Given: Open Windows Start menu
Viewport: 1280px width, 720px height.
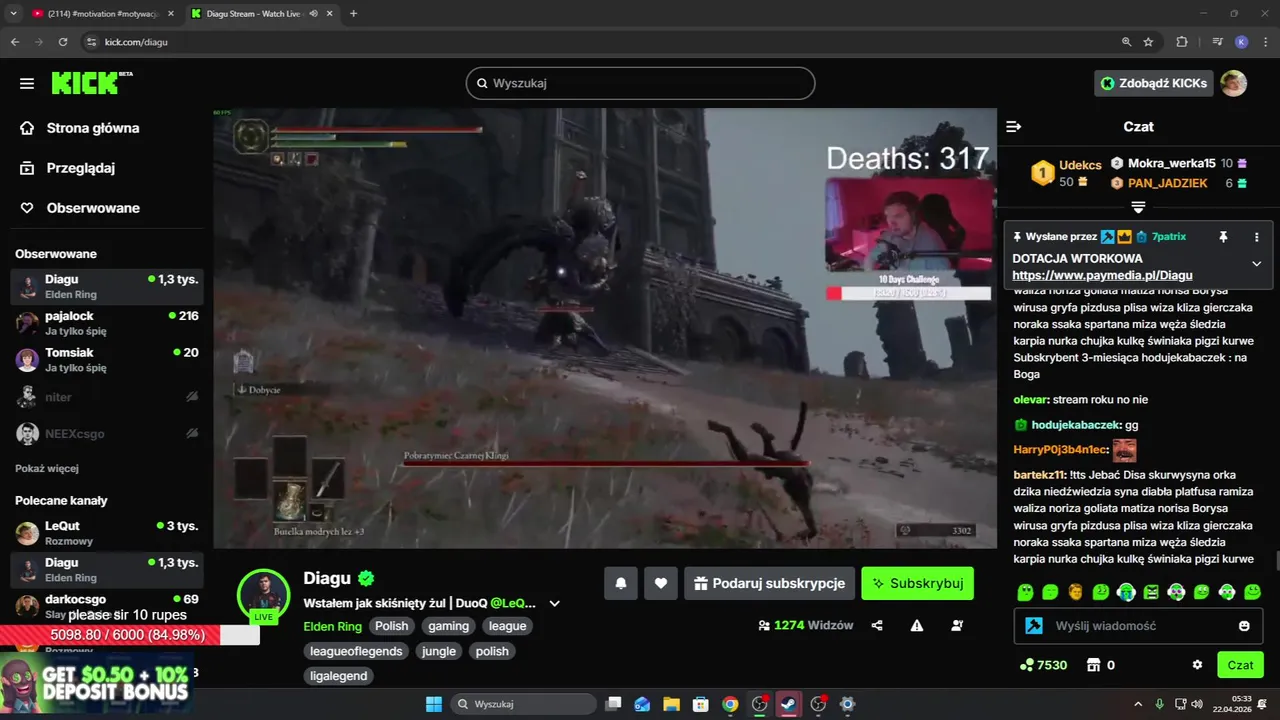Looking at the screenshot, I should coord(434,704).
